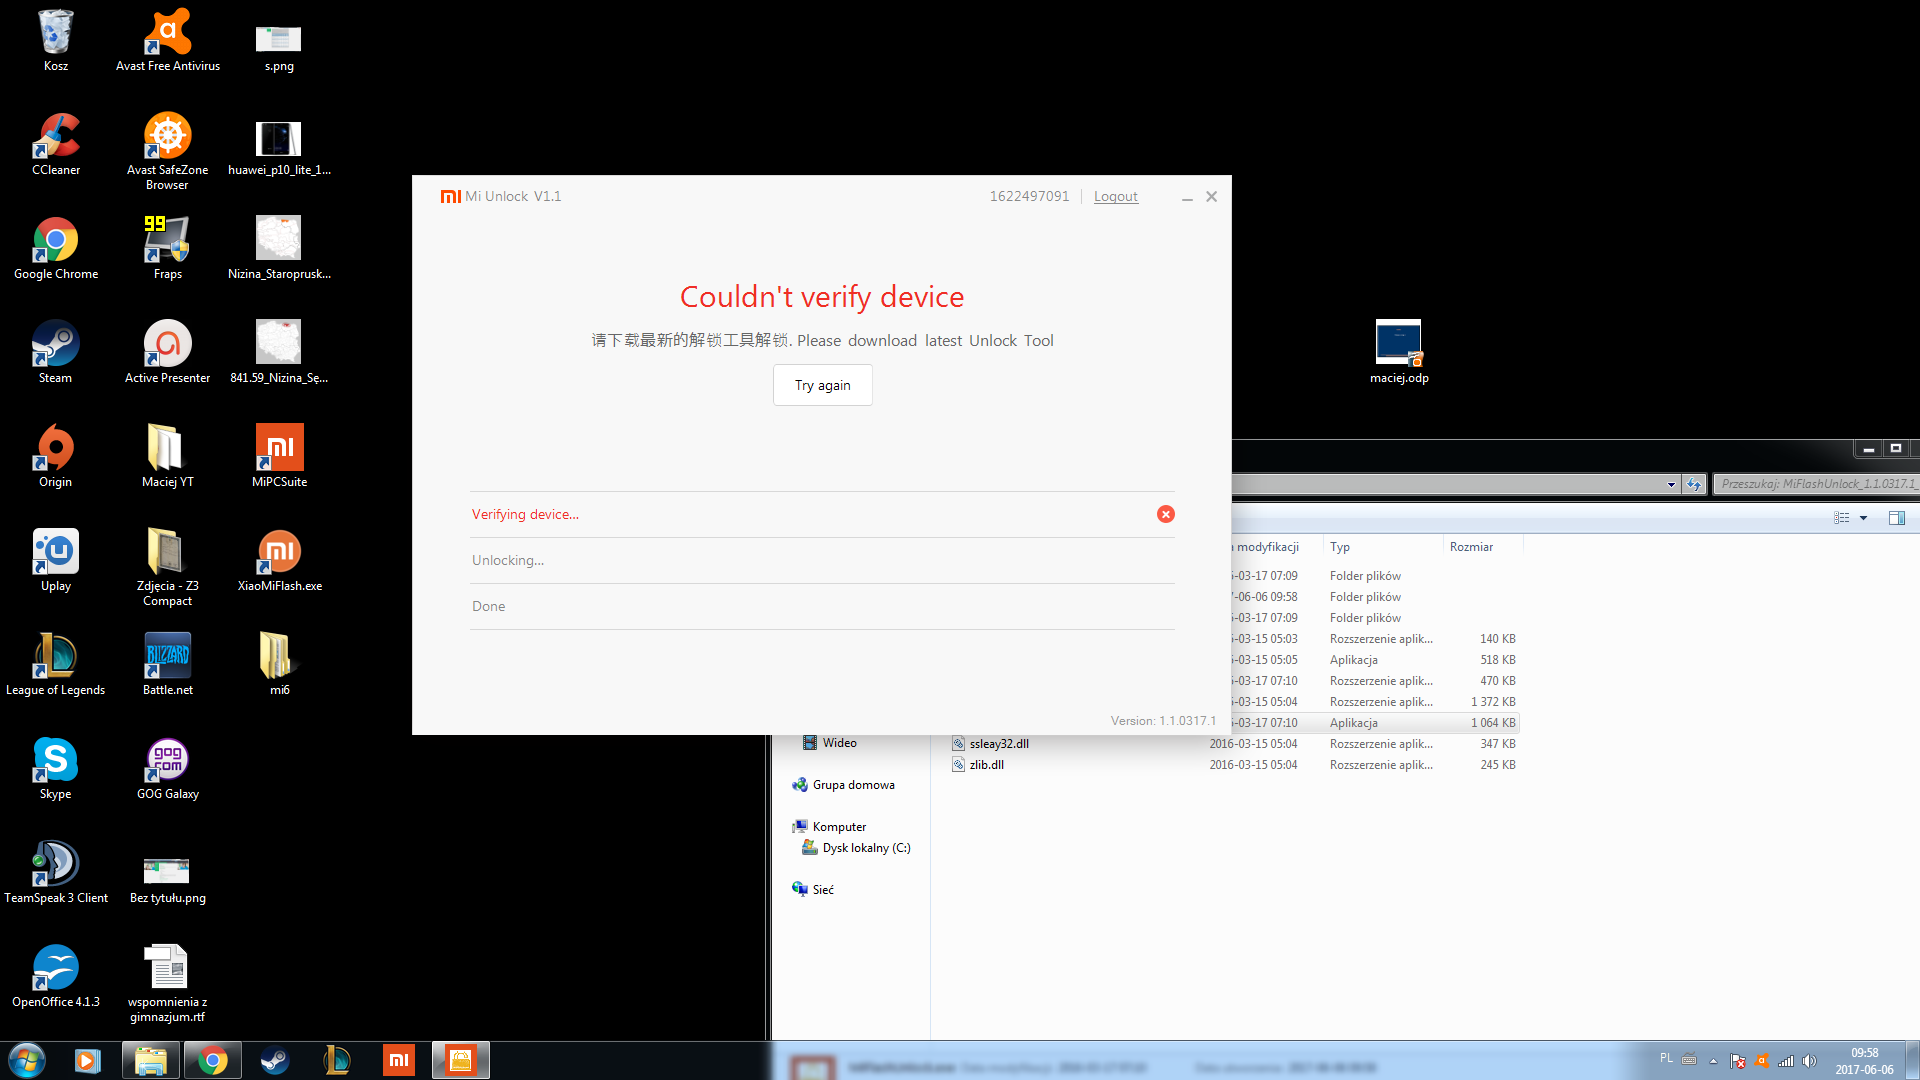1920x1080 pixels.
Task: Click the red error icon beside Verifying device
Action: point(1165,514)
